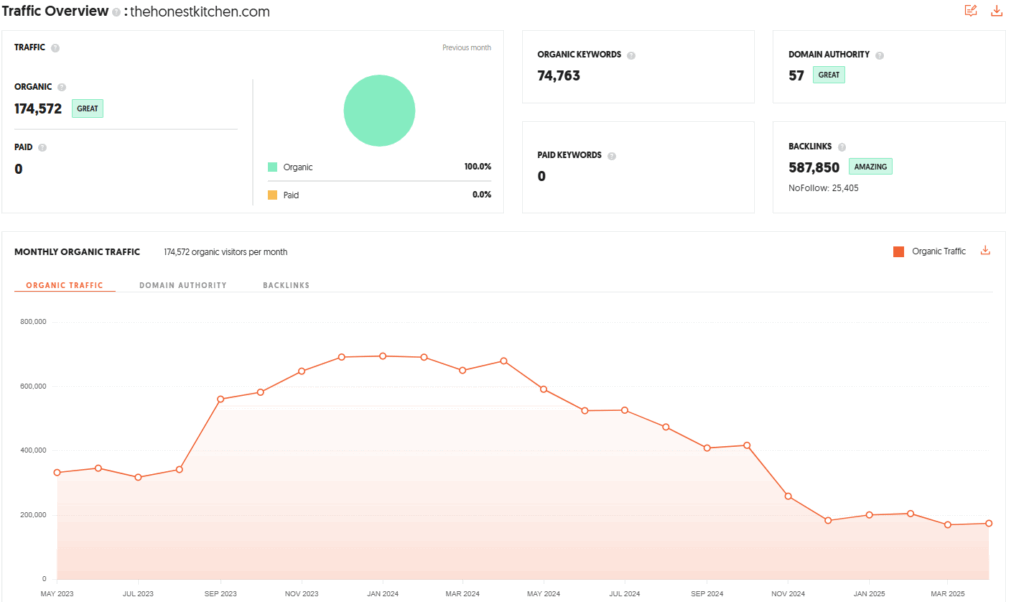Click the 200,000 y-axis label
The width and height of the screenshot is (1024, 602).
[33, 515]
